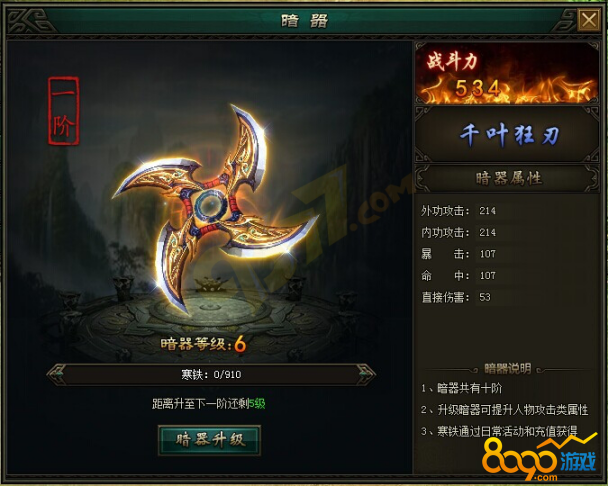Click the green 5级 remaining levels text
This screenshot has width=608, height=486.
(257, 404)
